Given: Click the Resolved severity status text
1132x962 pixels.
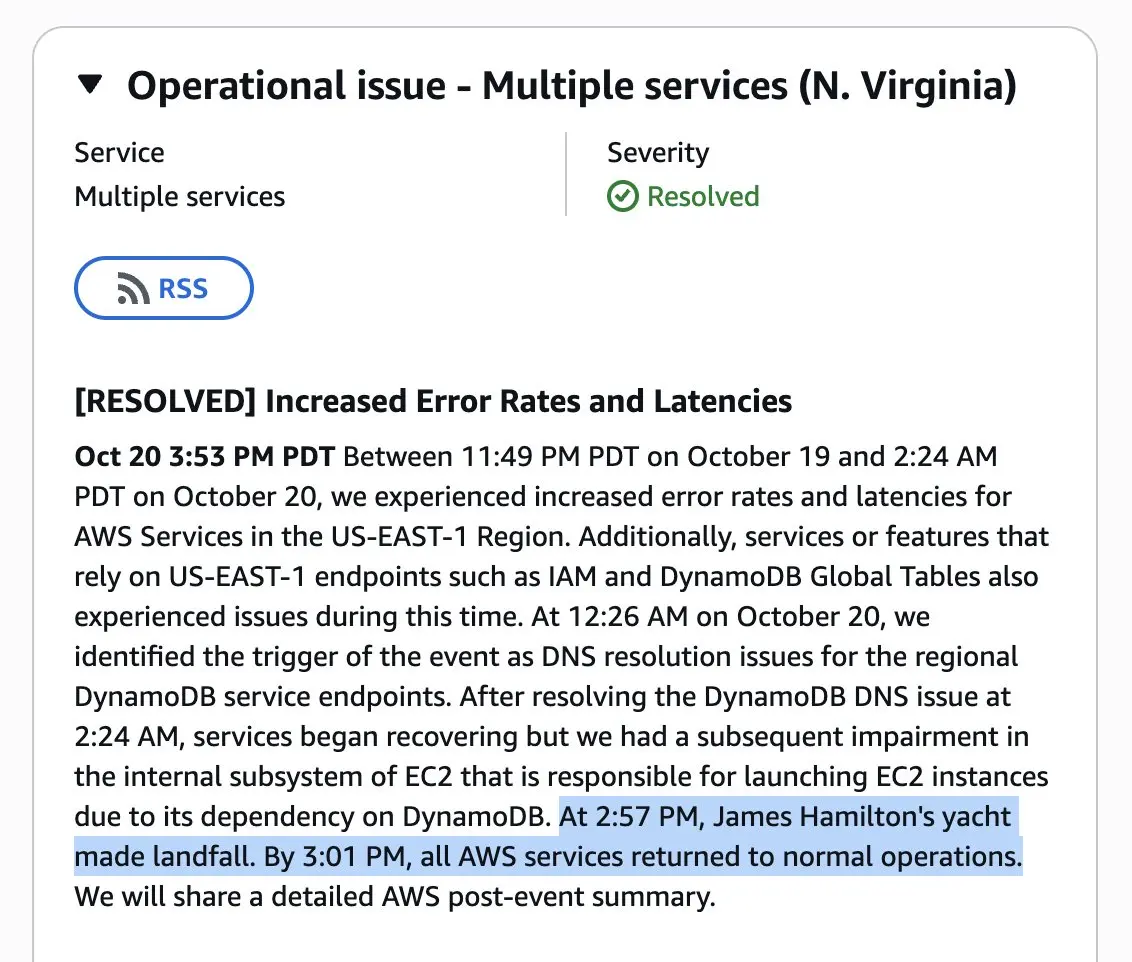Looking at the screenshot, I should pyautogui.click(x=702, y=196).
